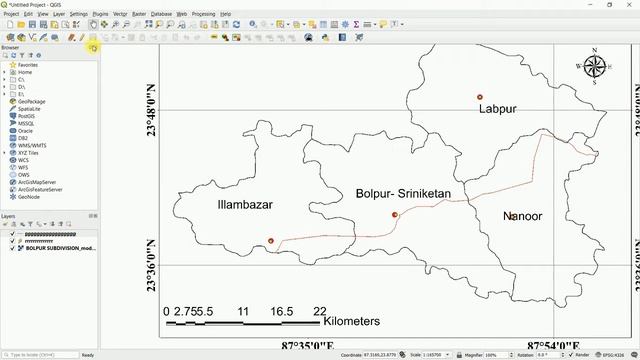Open the Scale dropdown
This screenshot has width=640, height=360.
point(448,355)
